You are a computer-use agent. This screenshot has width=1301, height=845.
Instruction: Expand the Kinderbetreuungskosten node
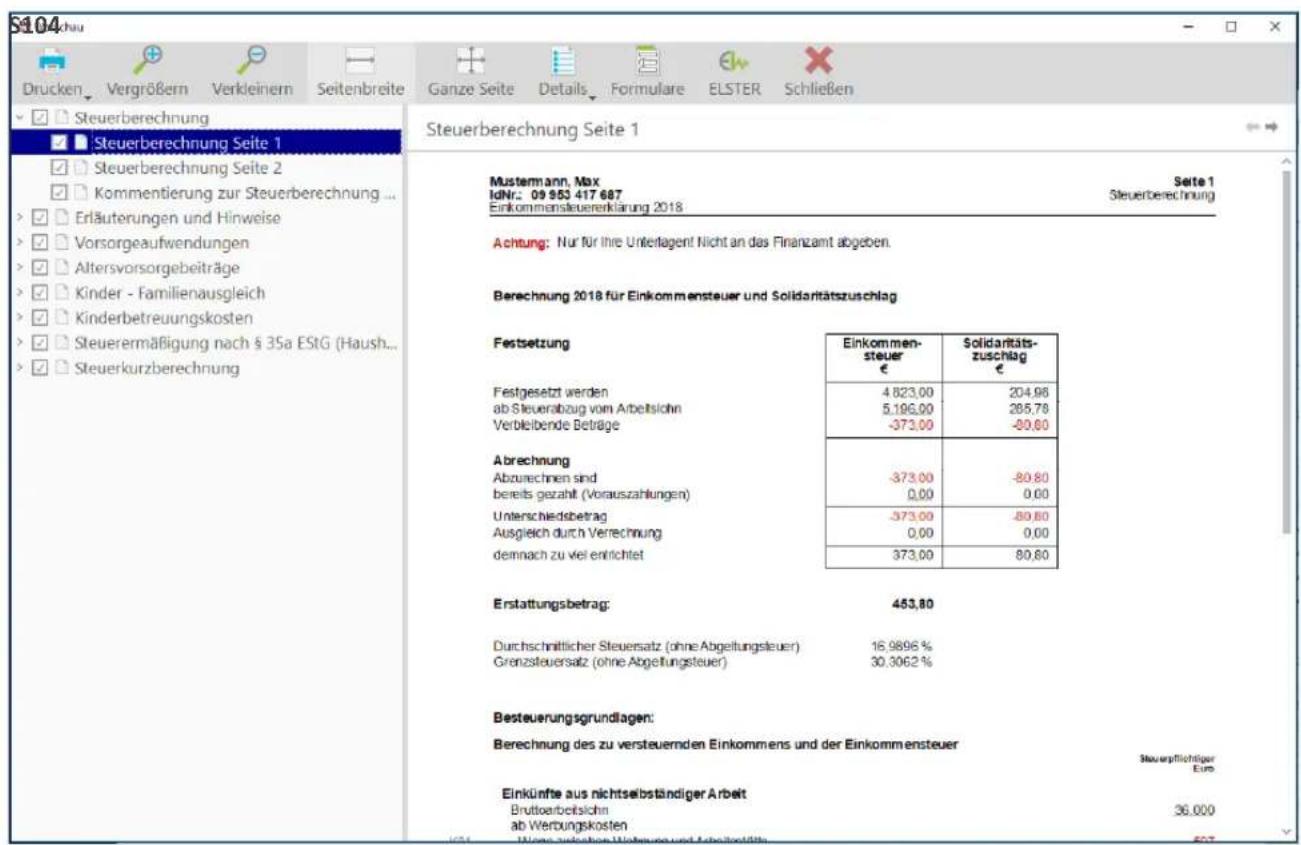pyautogui.click(x=21, y=318)
